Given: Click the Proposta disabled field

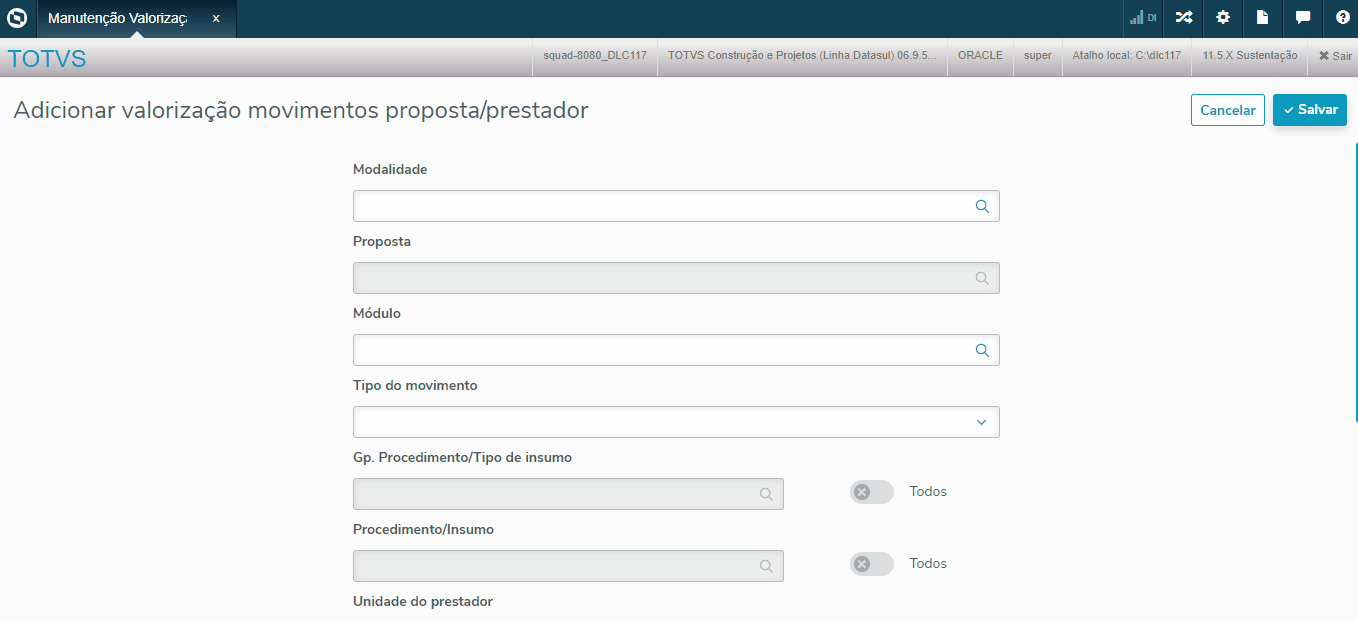Looking at the screenshot, I should 676,278.
